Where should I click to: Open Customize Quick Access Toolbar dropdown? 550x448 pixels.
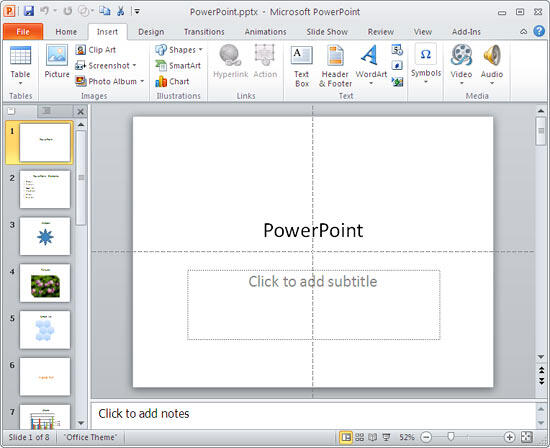(137, 12)
